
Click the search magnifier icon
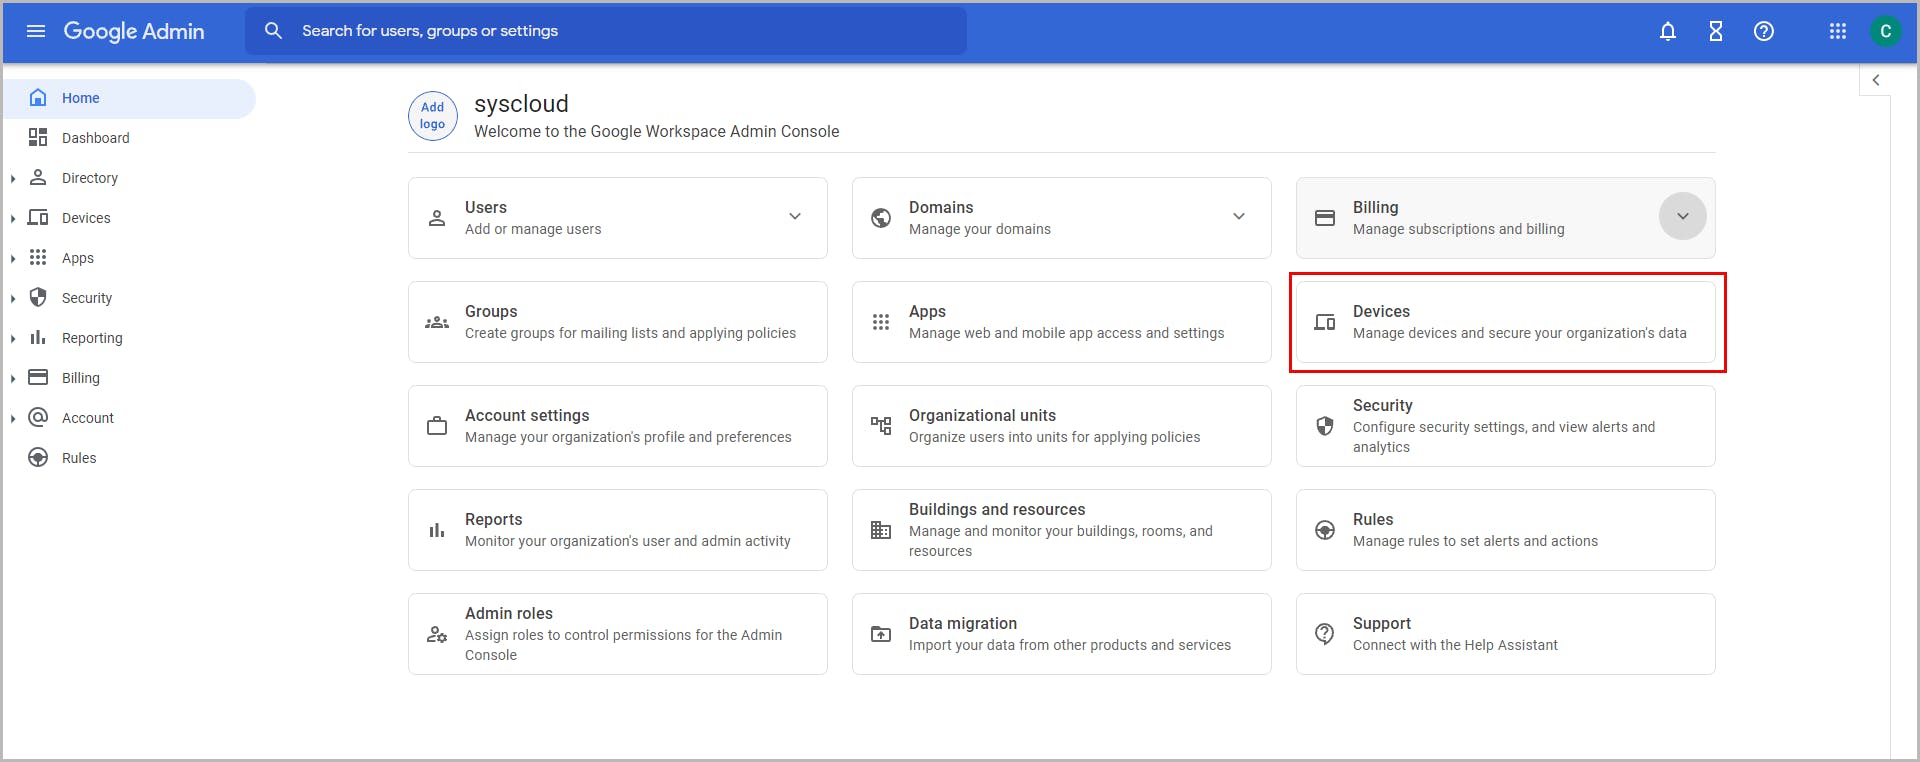coord(273,31)
